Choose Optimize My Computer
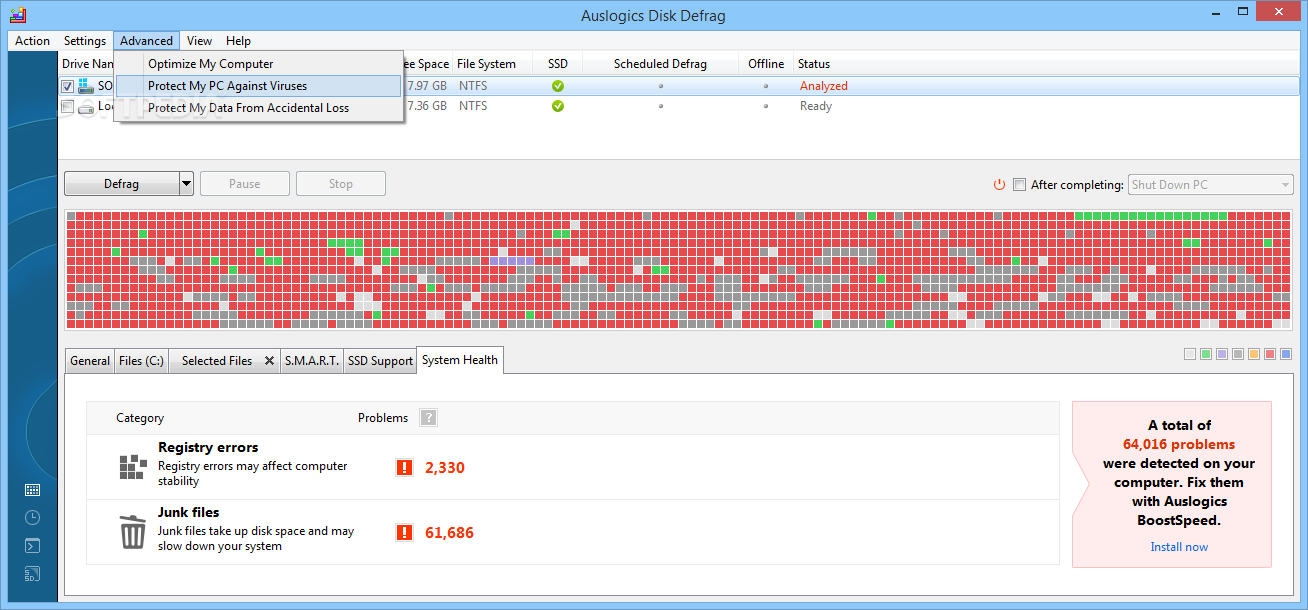This screenshot has height=610, width=1308. [259, 64]
